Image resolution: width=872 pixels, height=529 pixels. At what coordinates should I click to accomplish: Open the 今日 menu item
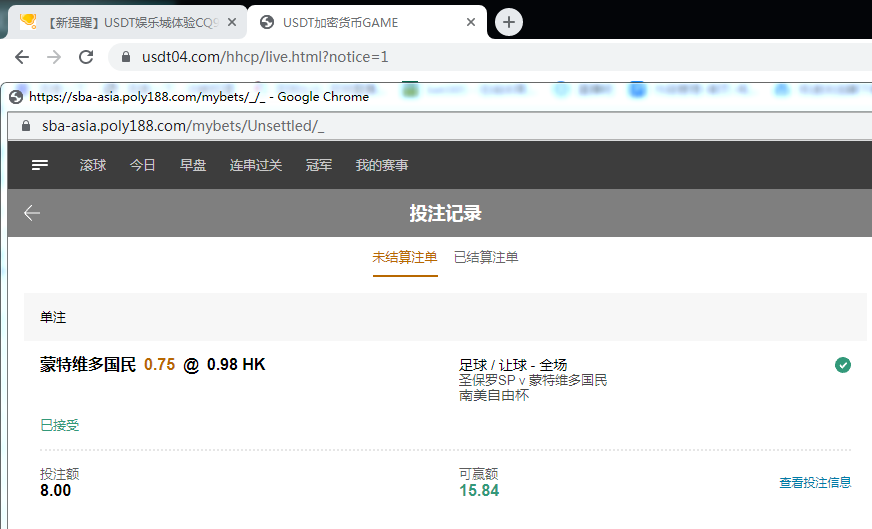pyautogui.click(x=143, y=165)
